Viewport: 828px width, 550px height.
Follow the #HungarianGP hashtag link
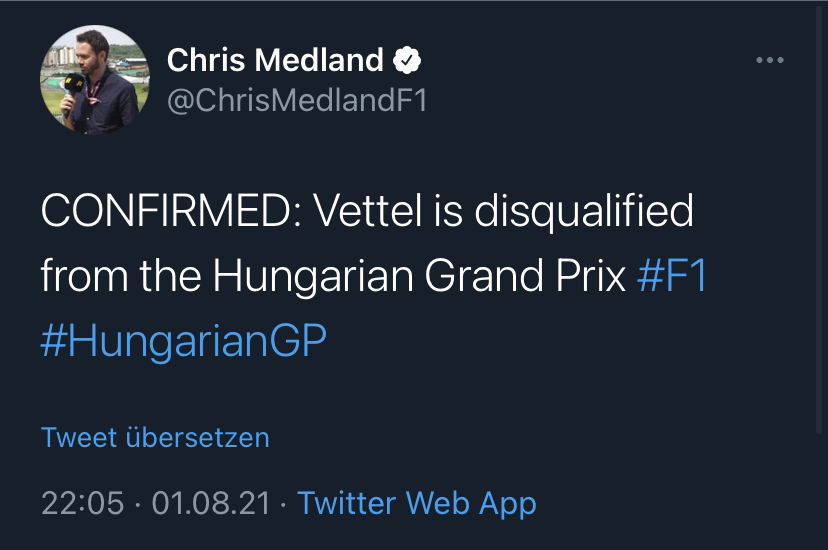coord(184,341)
